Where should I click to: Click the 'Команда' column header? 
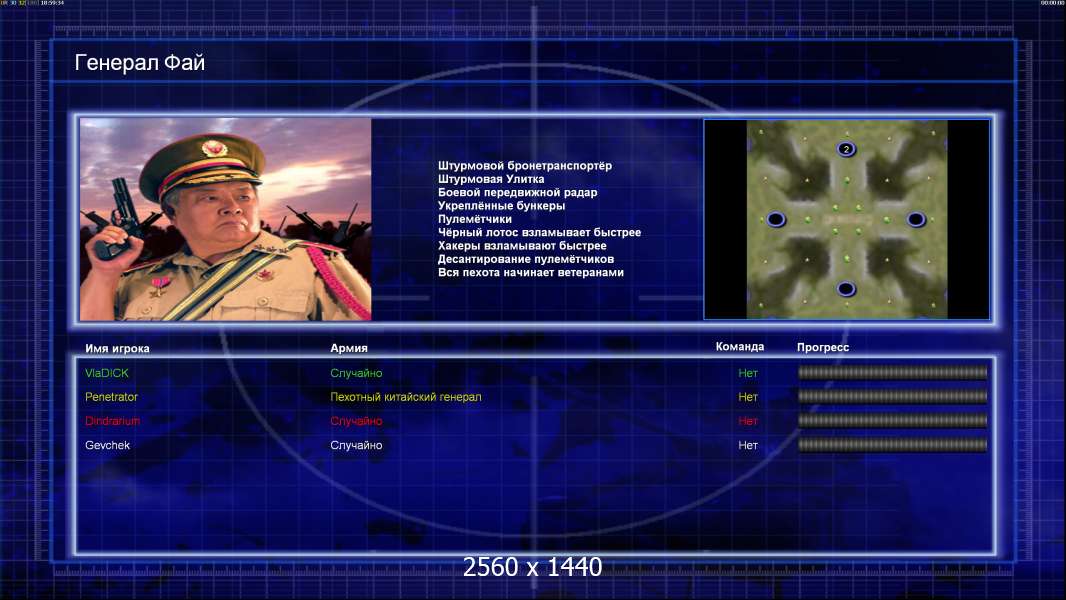(740, 347)
